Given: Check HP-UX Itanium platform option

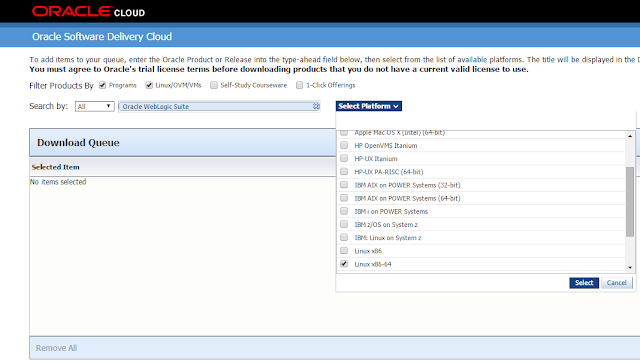Looking at the screenshot, I should pos(344,158).
